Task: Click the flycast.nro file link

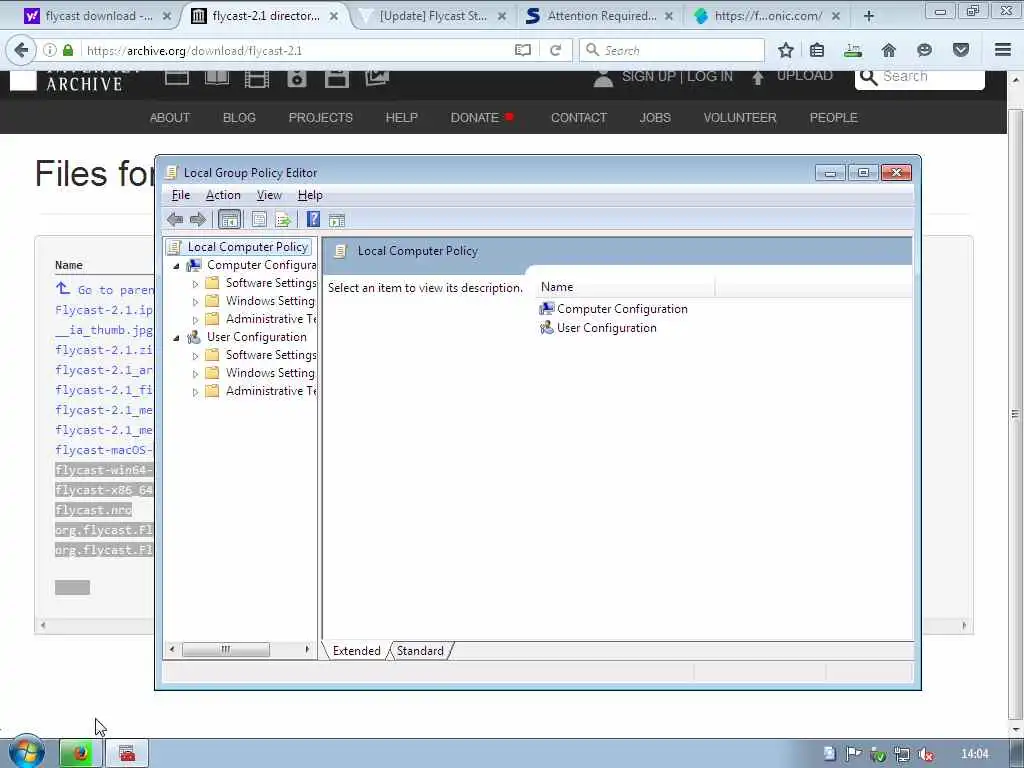Action: [93, 510]
